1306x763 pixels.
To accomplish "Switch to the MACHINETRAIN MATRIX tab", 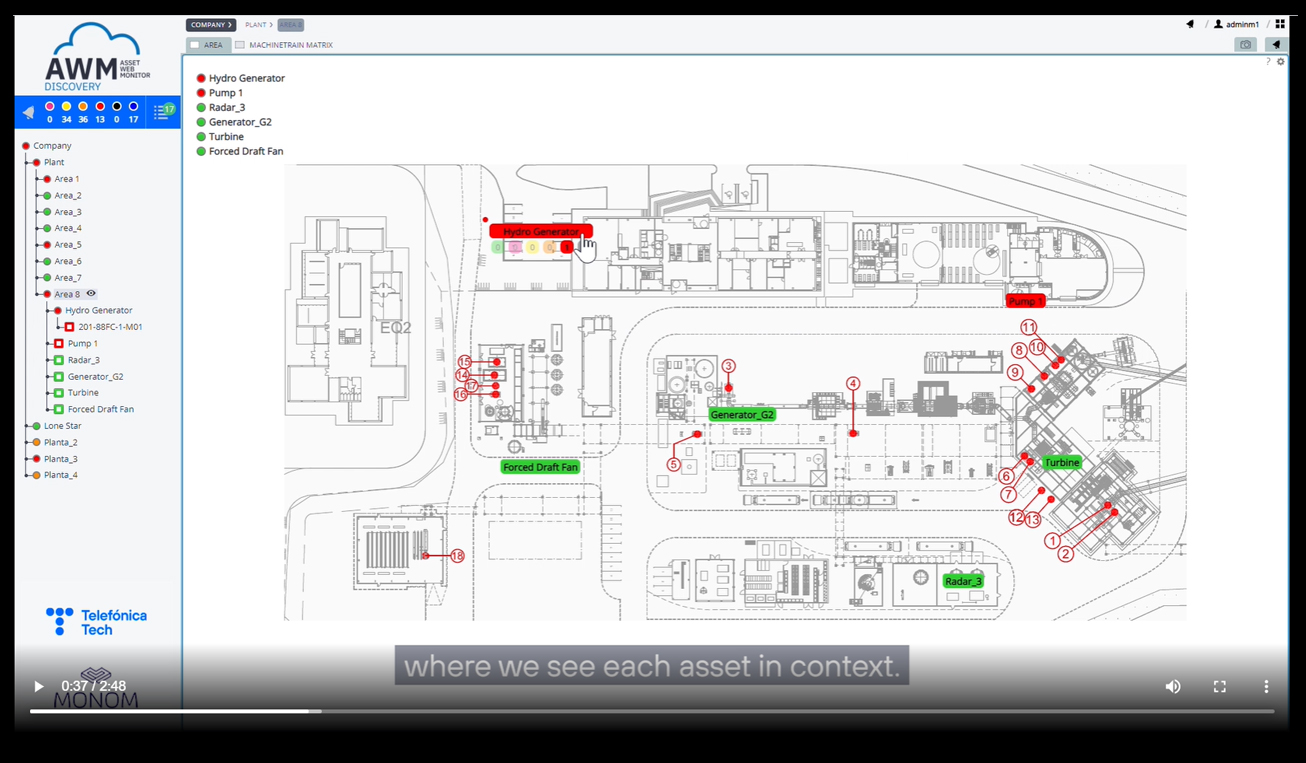I will [x=284, y=45].
